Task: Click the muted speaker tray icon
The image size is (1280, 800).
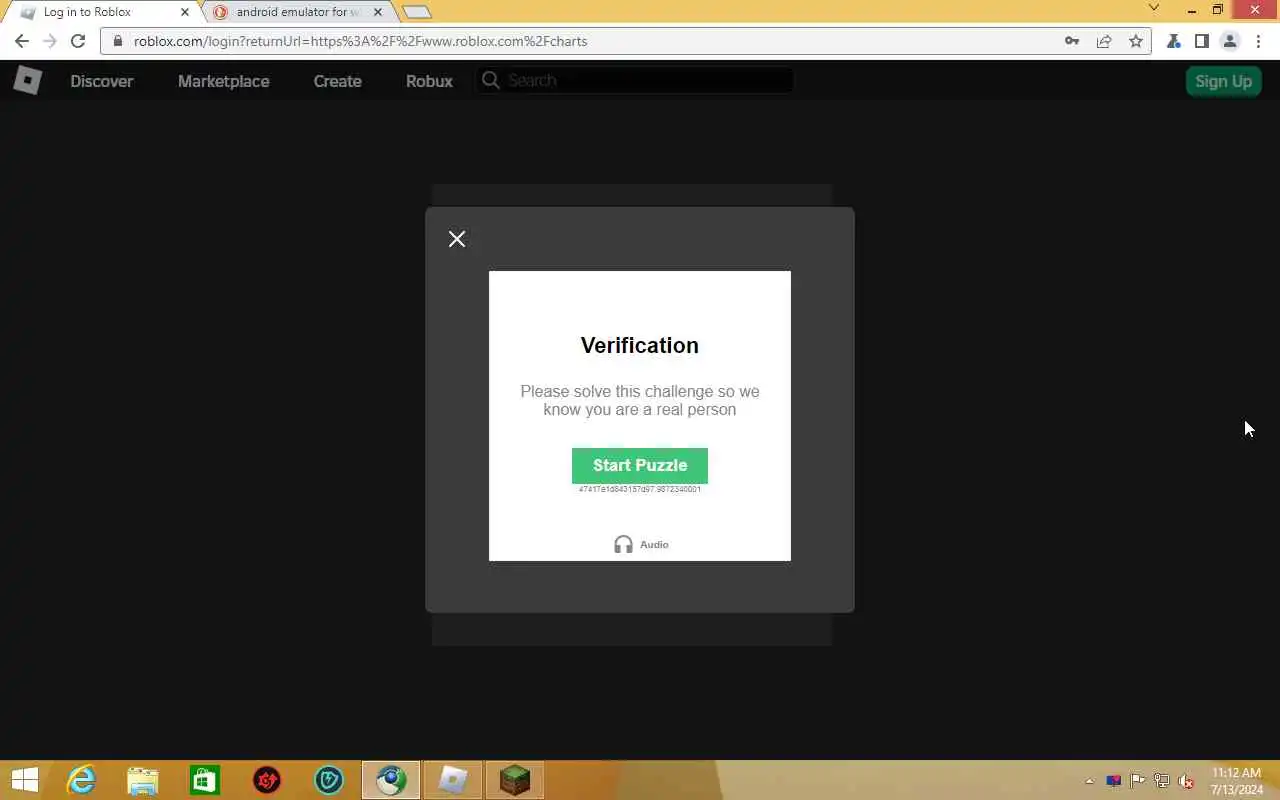Action: 1186,781
